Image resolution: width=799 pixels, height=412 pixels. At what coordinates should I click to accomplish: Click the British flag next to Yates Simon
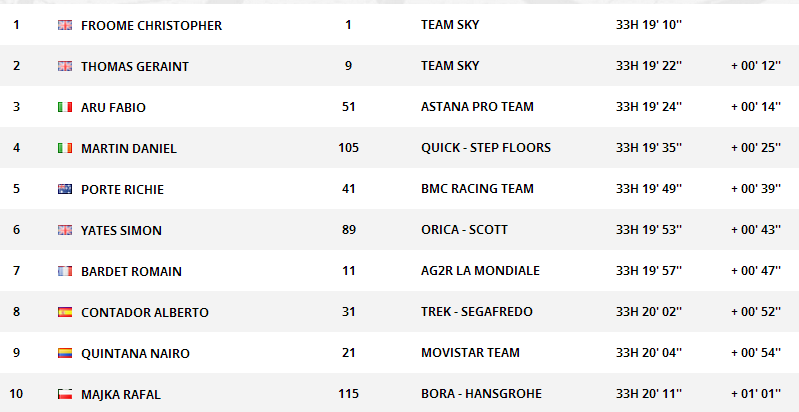(x=65, y=230)
